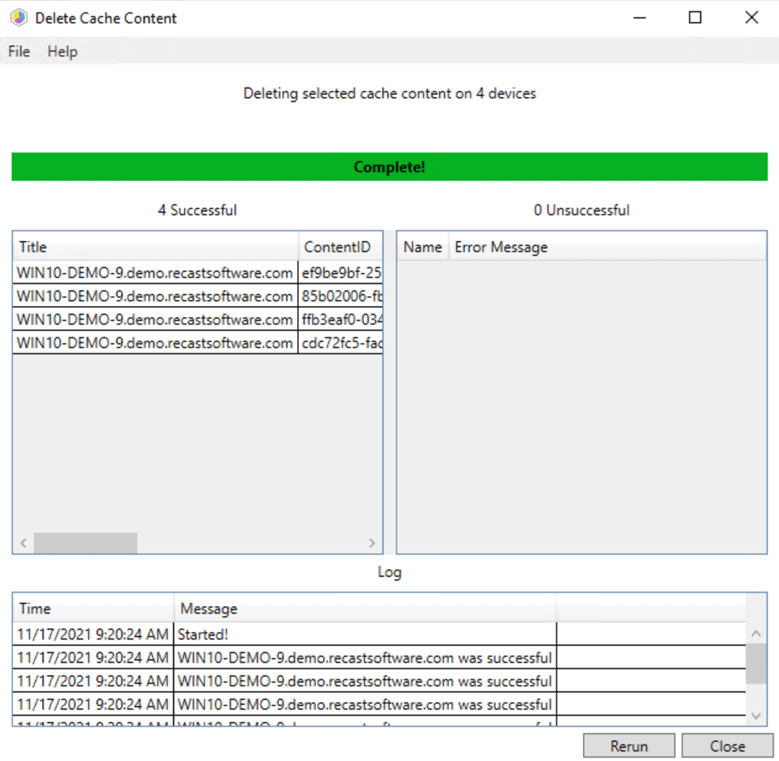Click the Message column header in Log
The width and height of the screenshot is (779, 761).
tap(365, 608)
